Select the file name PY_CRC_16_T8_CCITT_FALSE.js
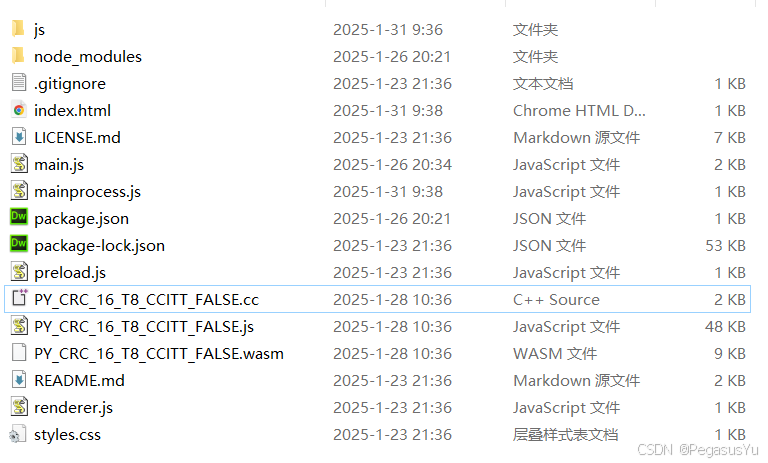 click(x=144, y=326)
